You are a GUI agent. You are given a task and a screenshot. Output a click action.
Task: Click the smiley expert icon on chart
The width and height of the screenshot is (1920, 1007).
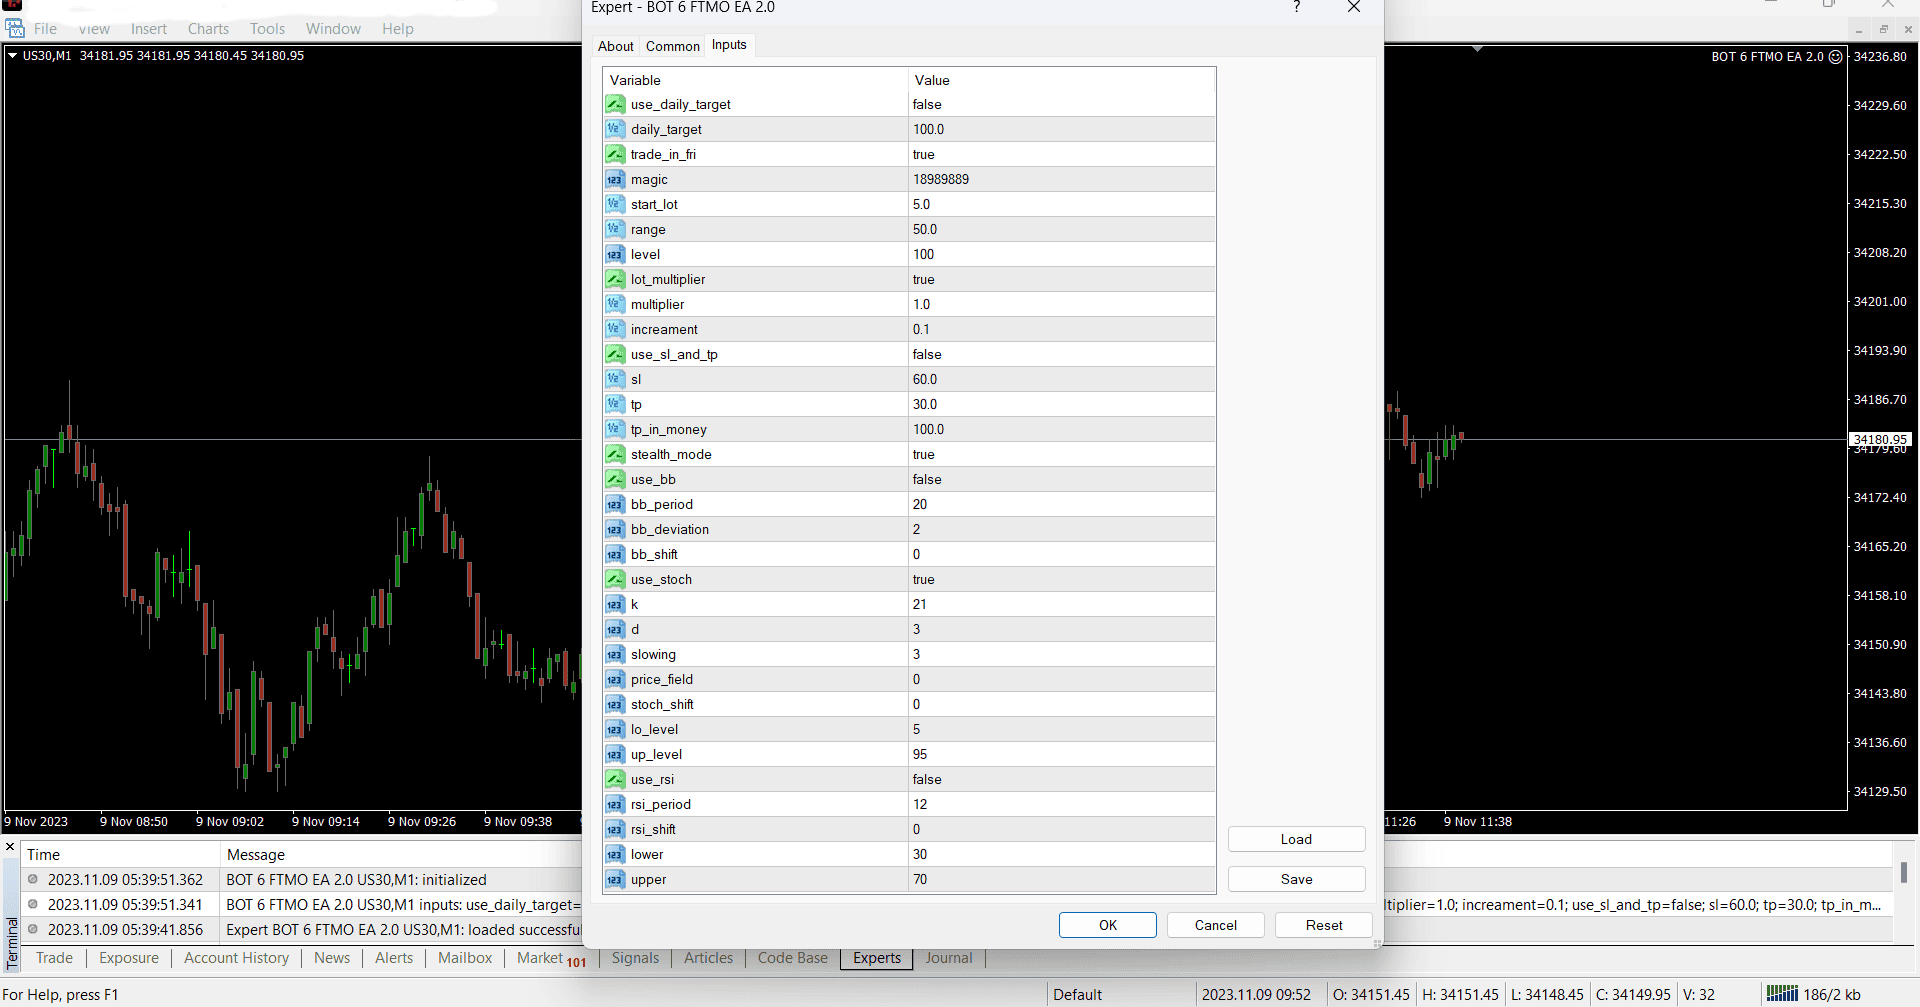pyautogui.click(x=1835, y=57)
